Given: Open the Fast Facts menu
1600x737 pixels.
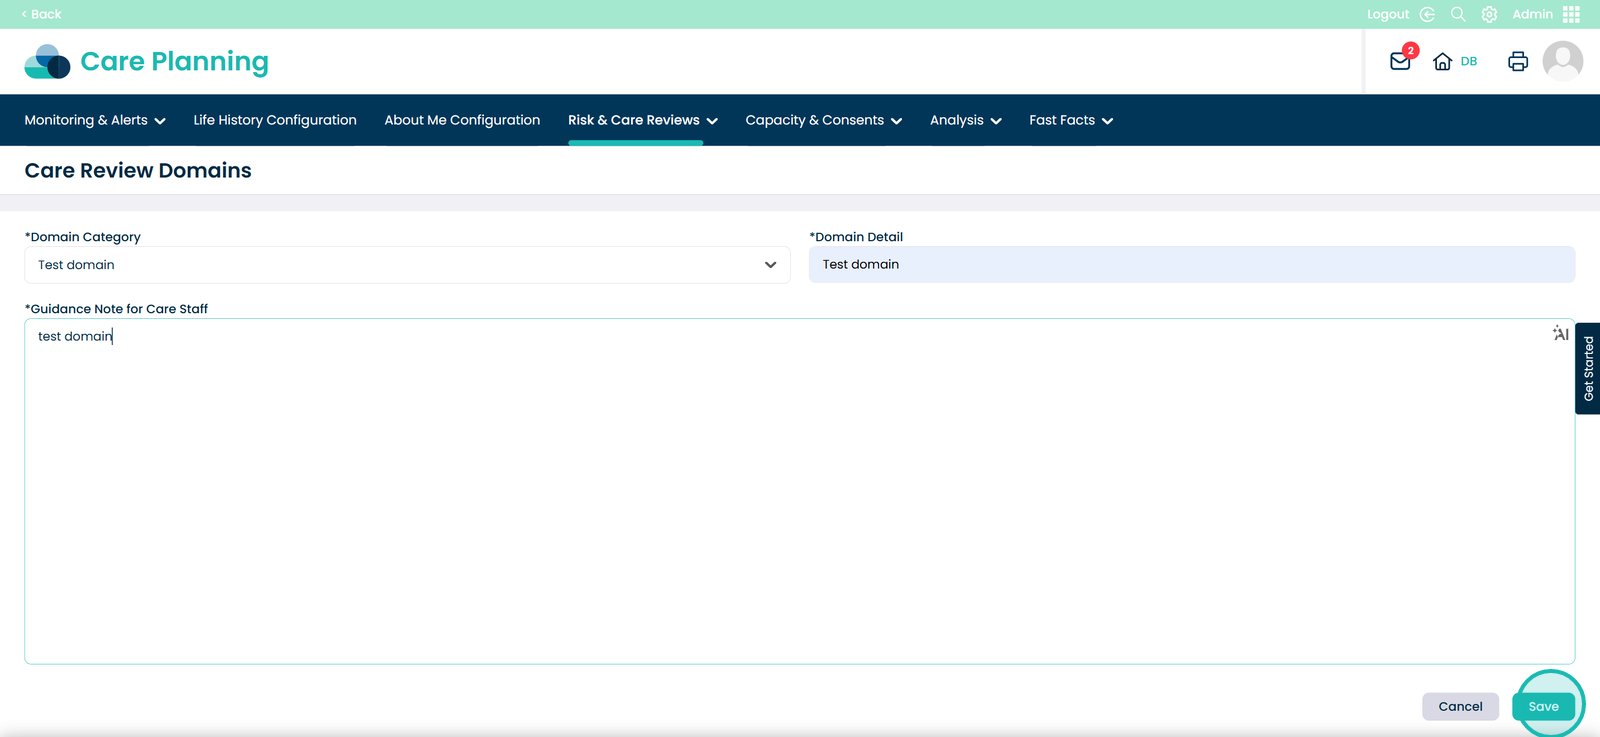Looking at the screenshot, I should click(1070, 120).
